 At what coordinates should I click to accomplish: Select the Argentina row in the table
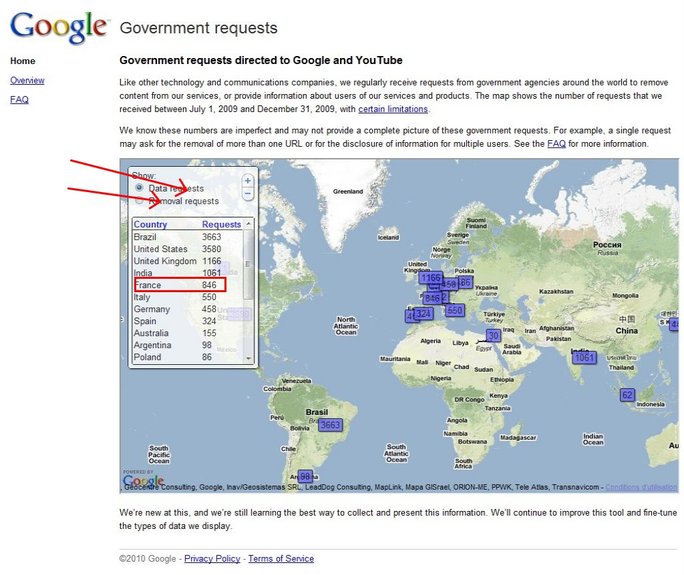click(188, 345)
